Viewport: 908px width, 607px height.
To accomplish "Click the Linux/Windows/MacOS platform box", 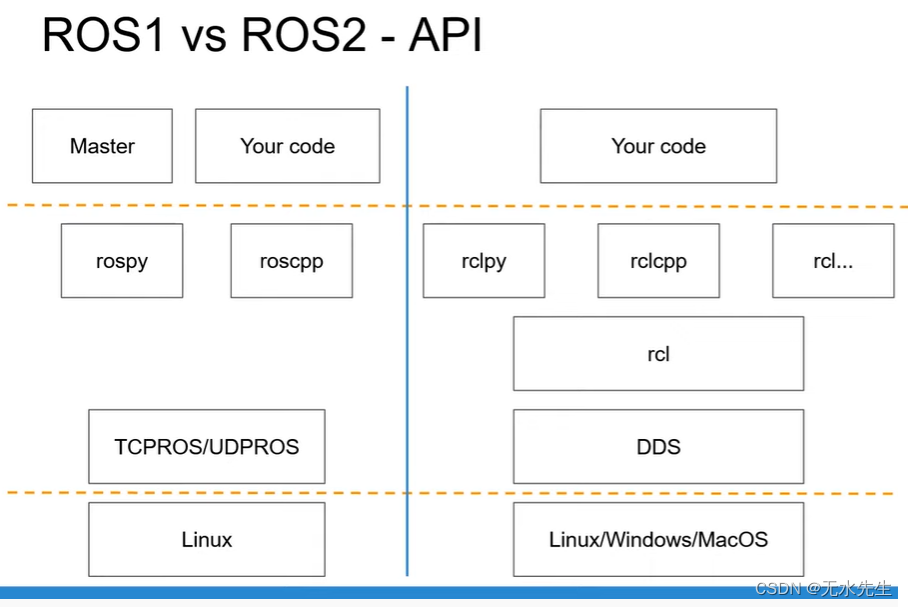I will 658,539.
